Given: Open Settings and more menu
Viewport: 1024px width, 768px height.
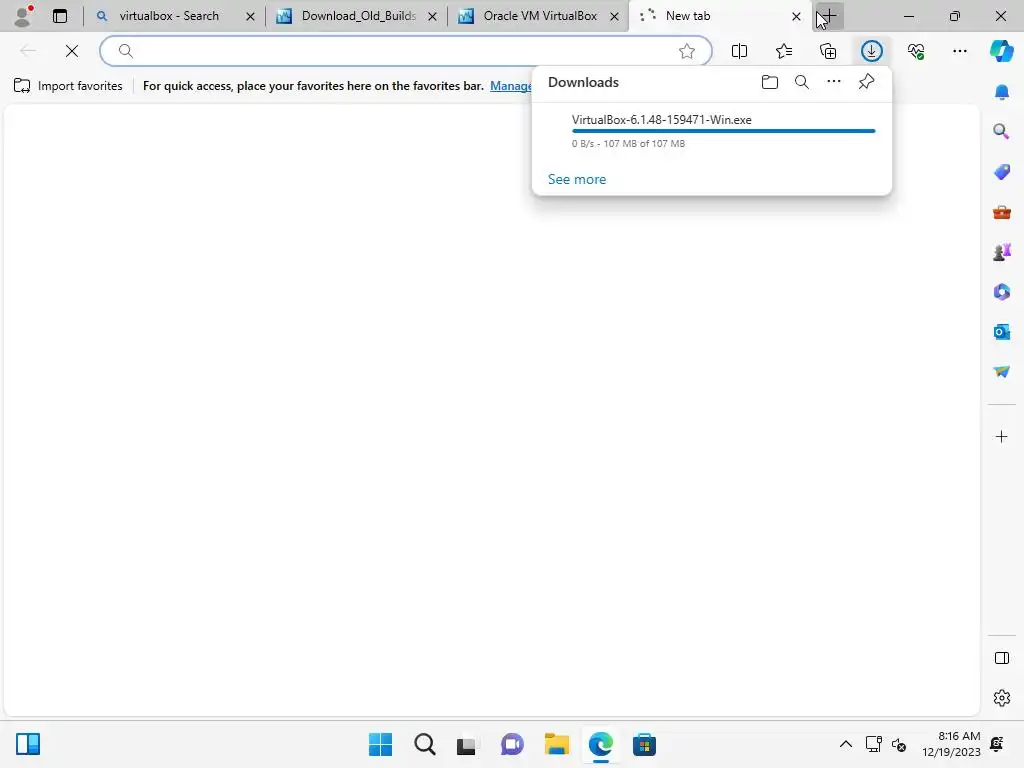Looking at the screenshot, I should click(959, 51).
